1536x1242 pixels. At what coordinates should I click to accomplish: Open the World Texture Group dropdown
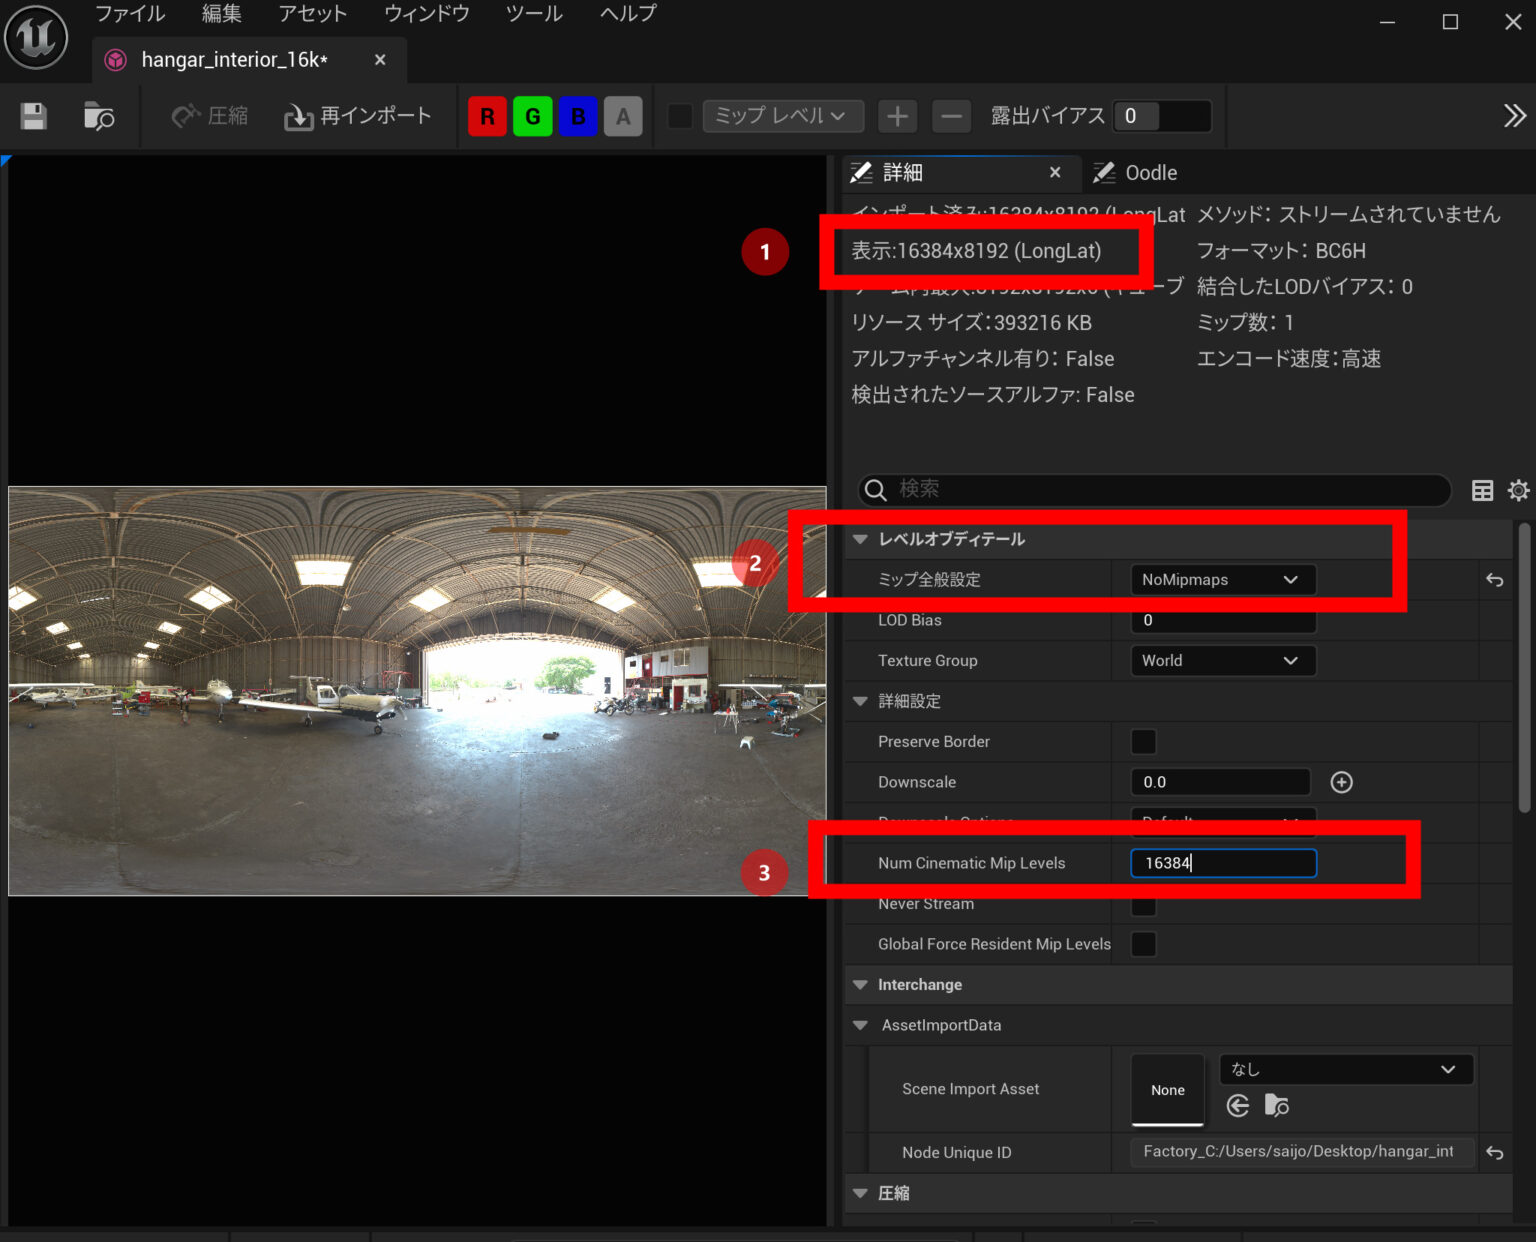point(1222,660)
